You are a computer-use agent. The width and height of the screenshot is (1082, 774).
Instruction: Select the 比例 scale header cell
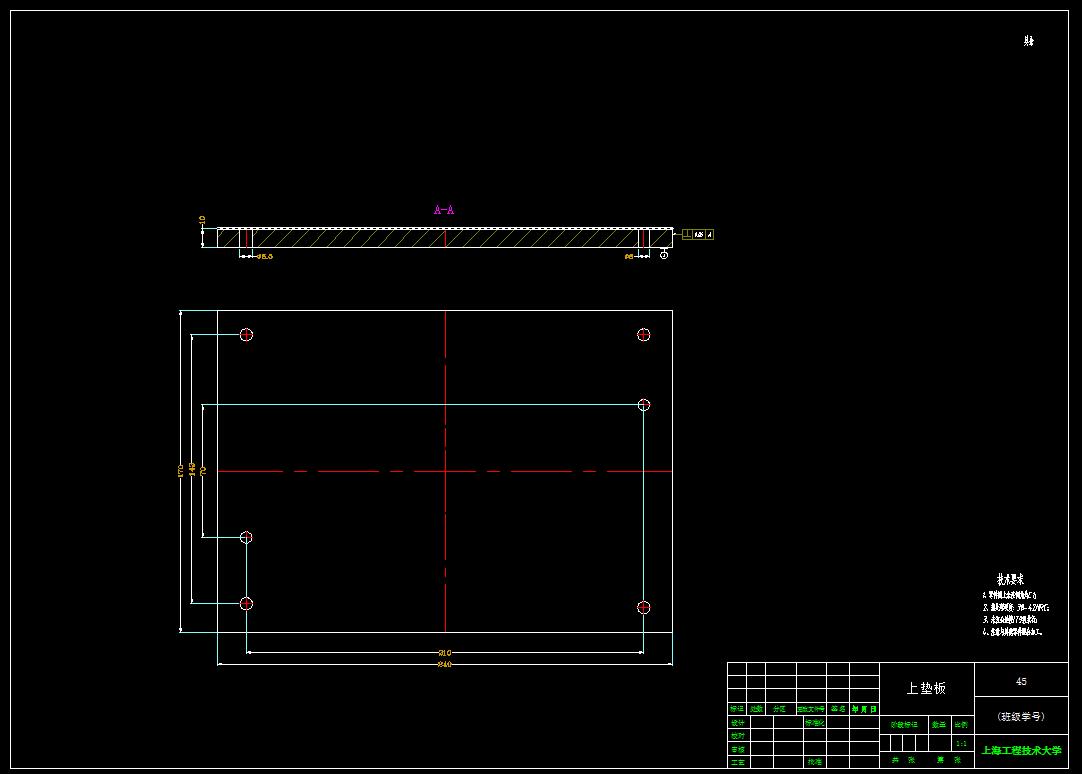[962, 724]
